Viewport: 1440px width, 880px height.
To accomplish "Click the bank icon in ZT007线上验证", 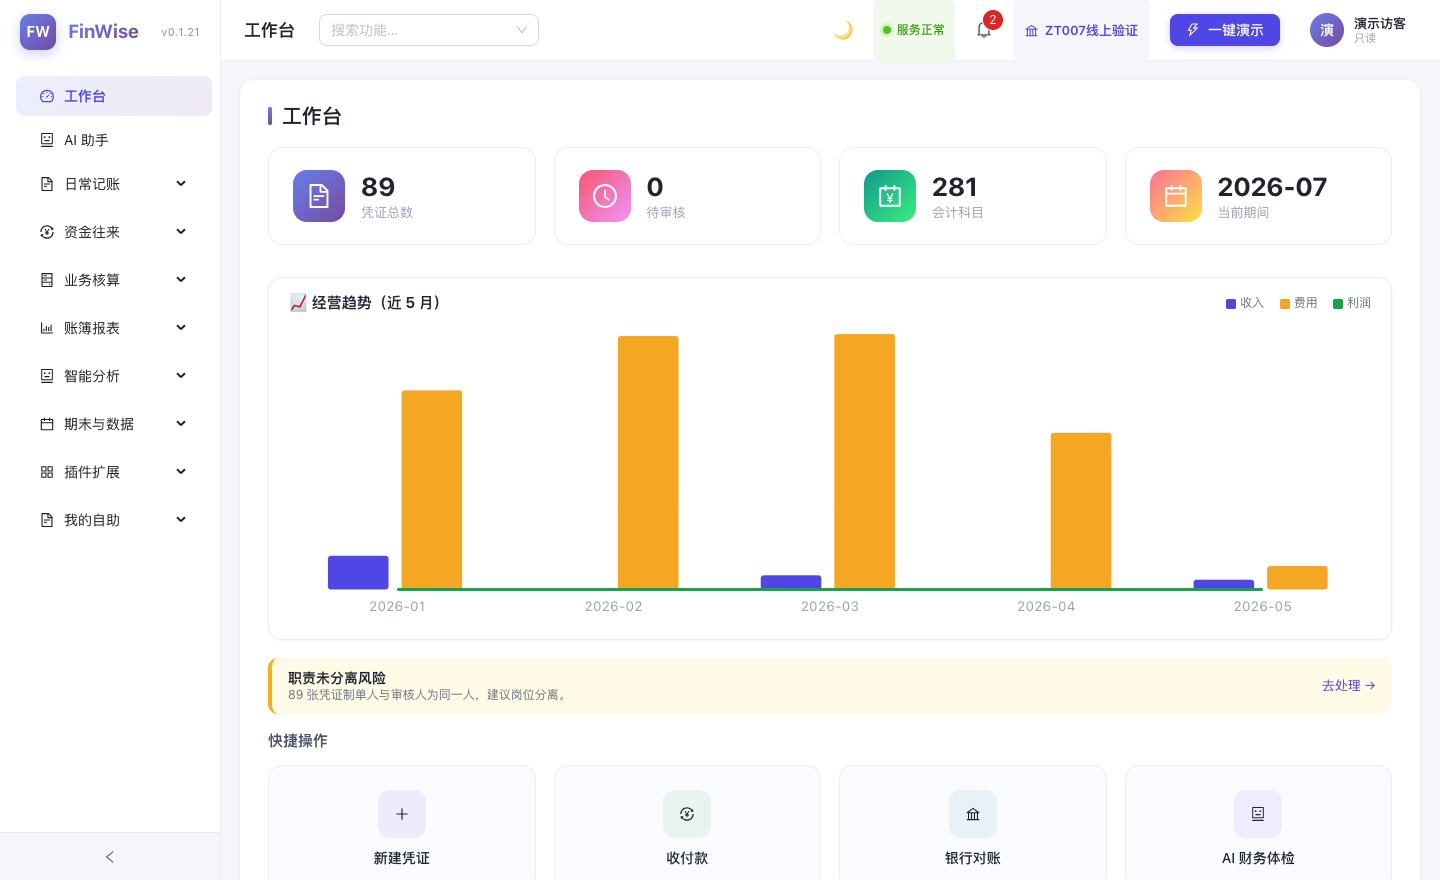I will pyautogui.click(x=1032, y=31).
